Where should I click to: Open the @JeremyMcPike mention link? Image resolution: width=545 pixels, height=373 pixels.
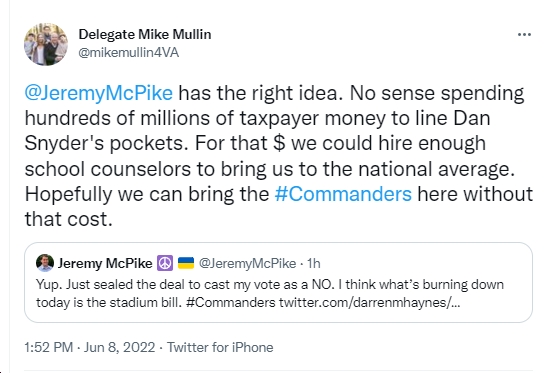point(98,93)
